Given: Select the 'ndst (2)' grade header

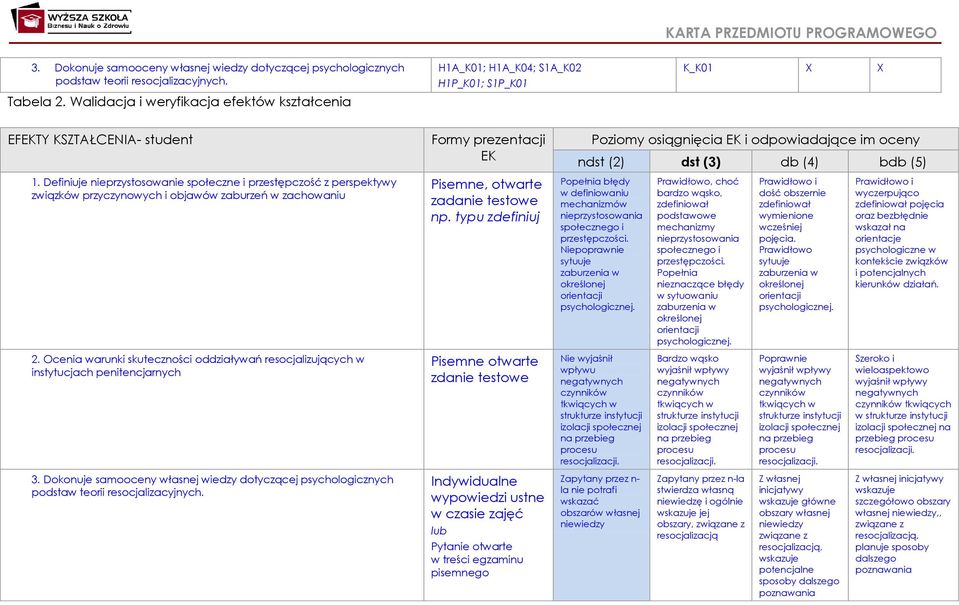Looking at the screenshot, I should [x=601, y=161].
